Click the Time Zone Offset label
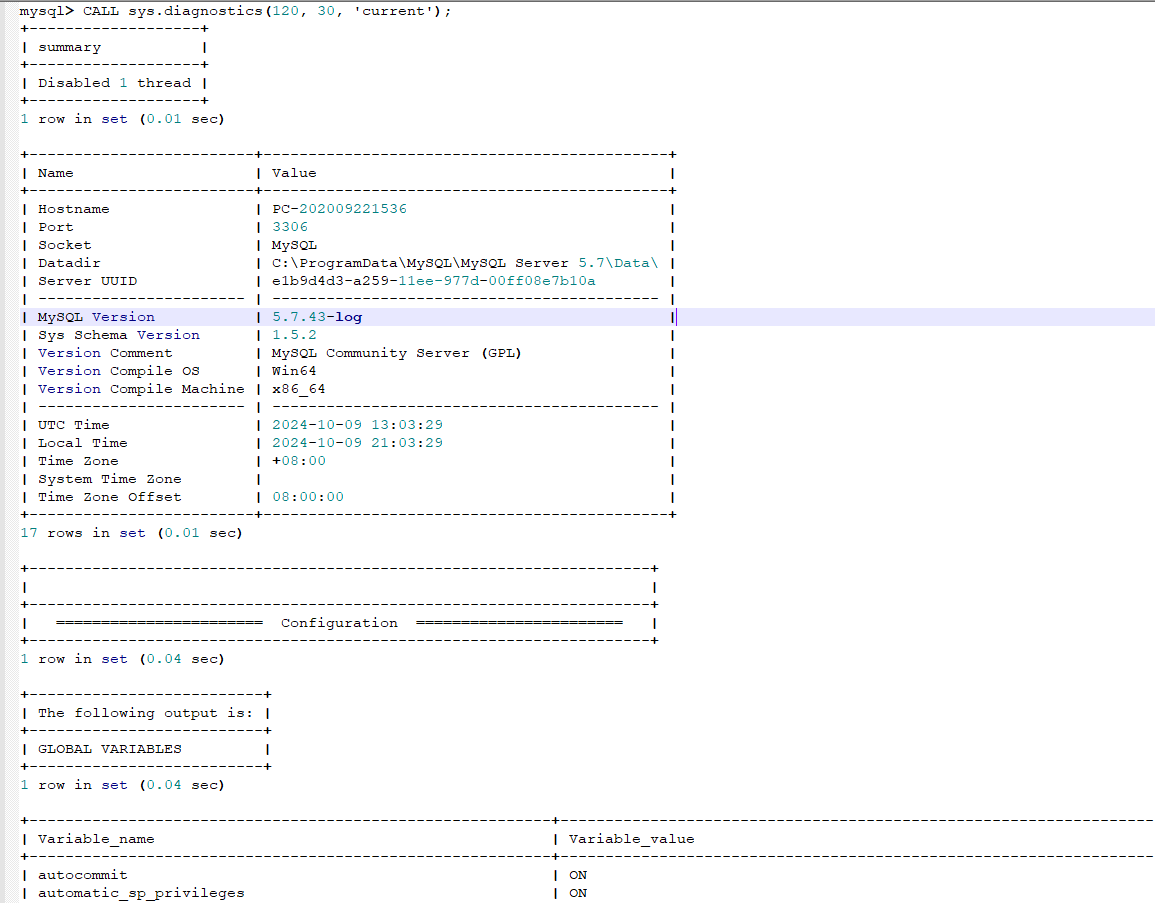 coord(110,497)
